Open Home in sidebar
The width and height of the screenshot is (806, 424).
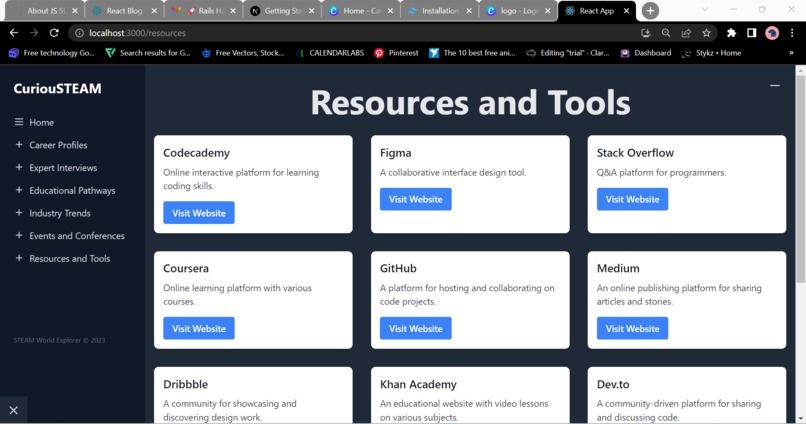coord(42,122)
